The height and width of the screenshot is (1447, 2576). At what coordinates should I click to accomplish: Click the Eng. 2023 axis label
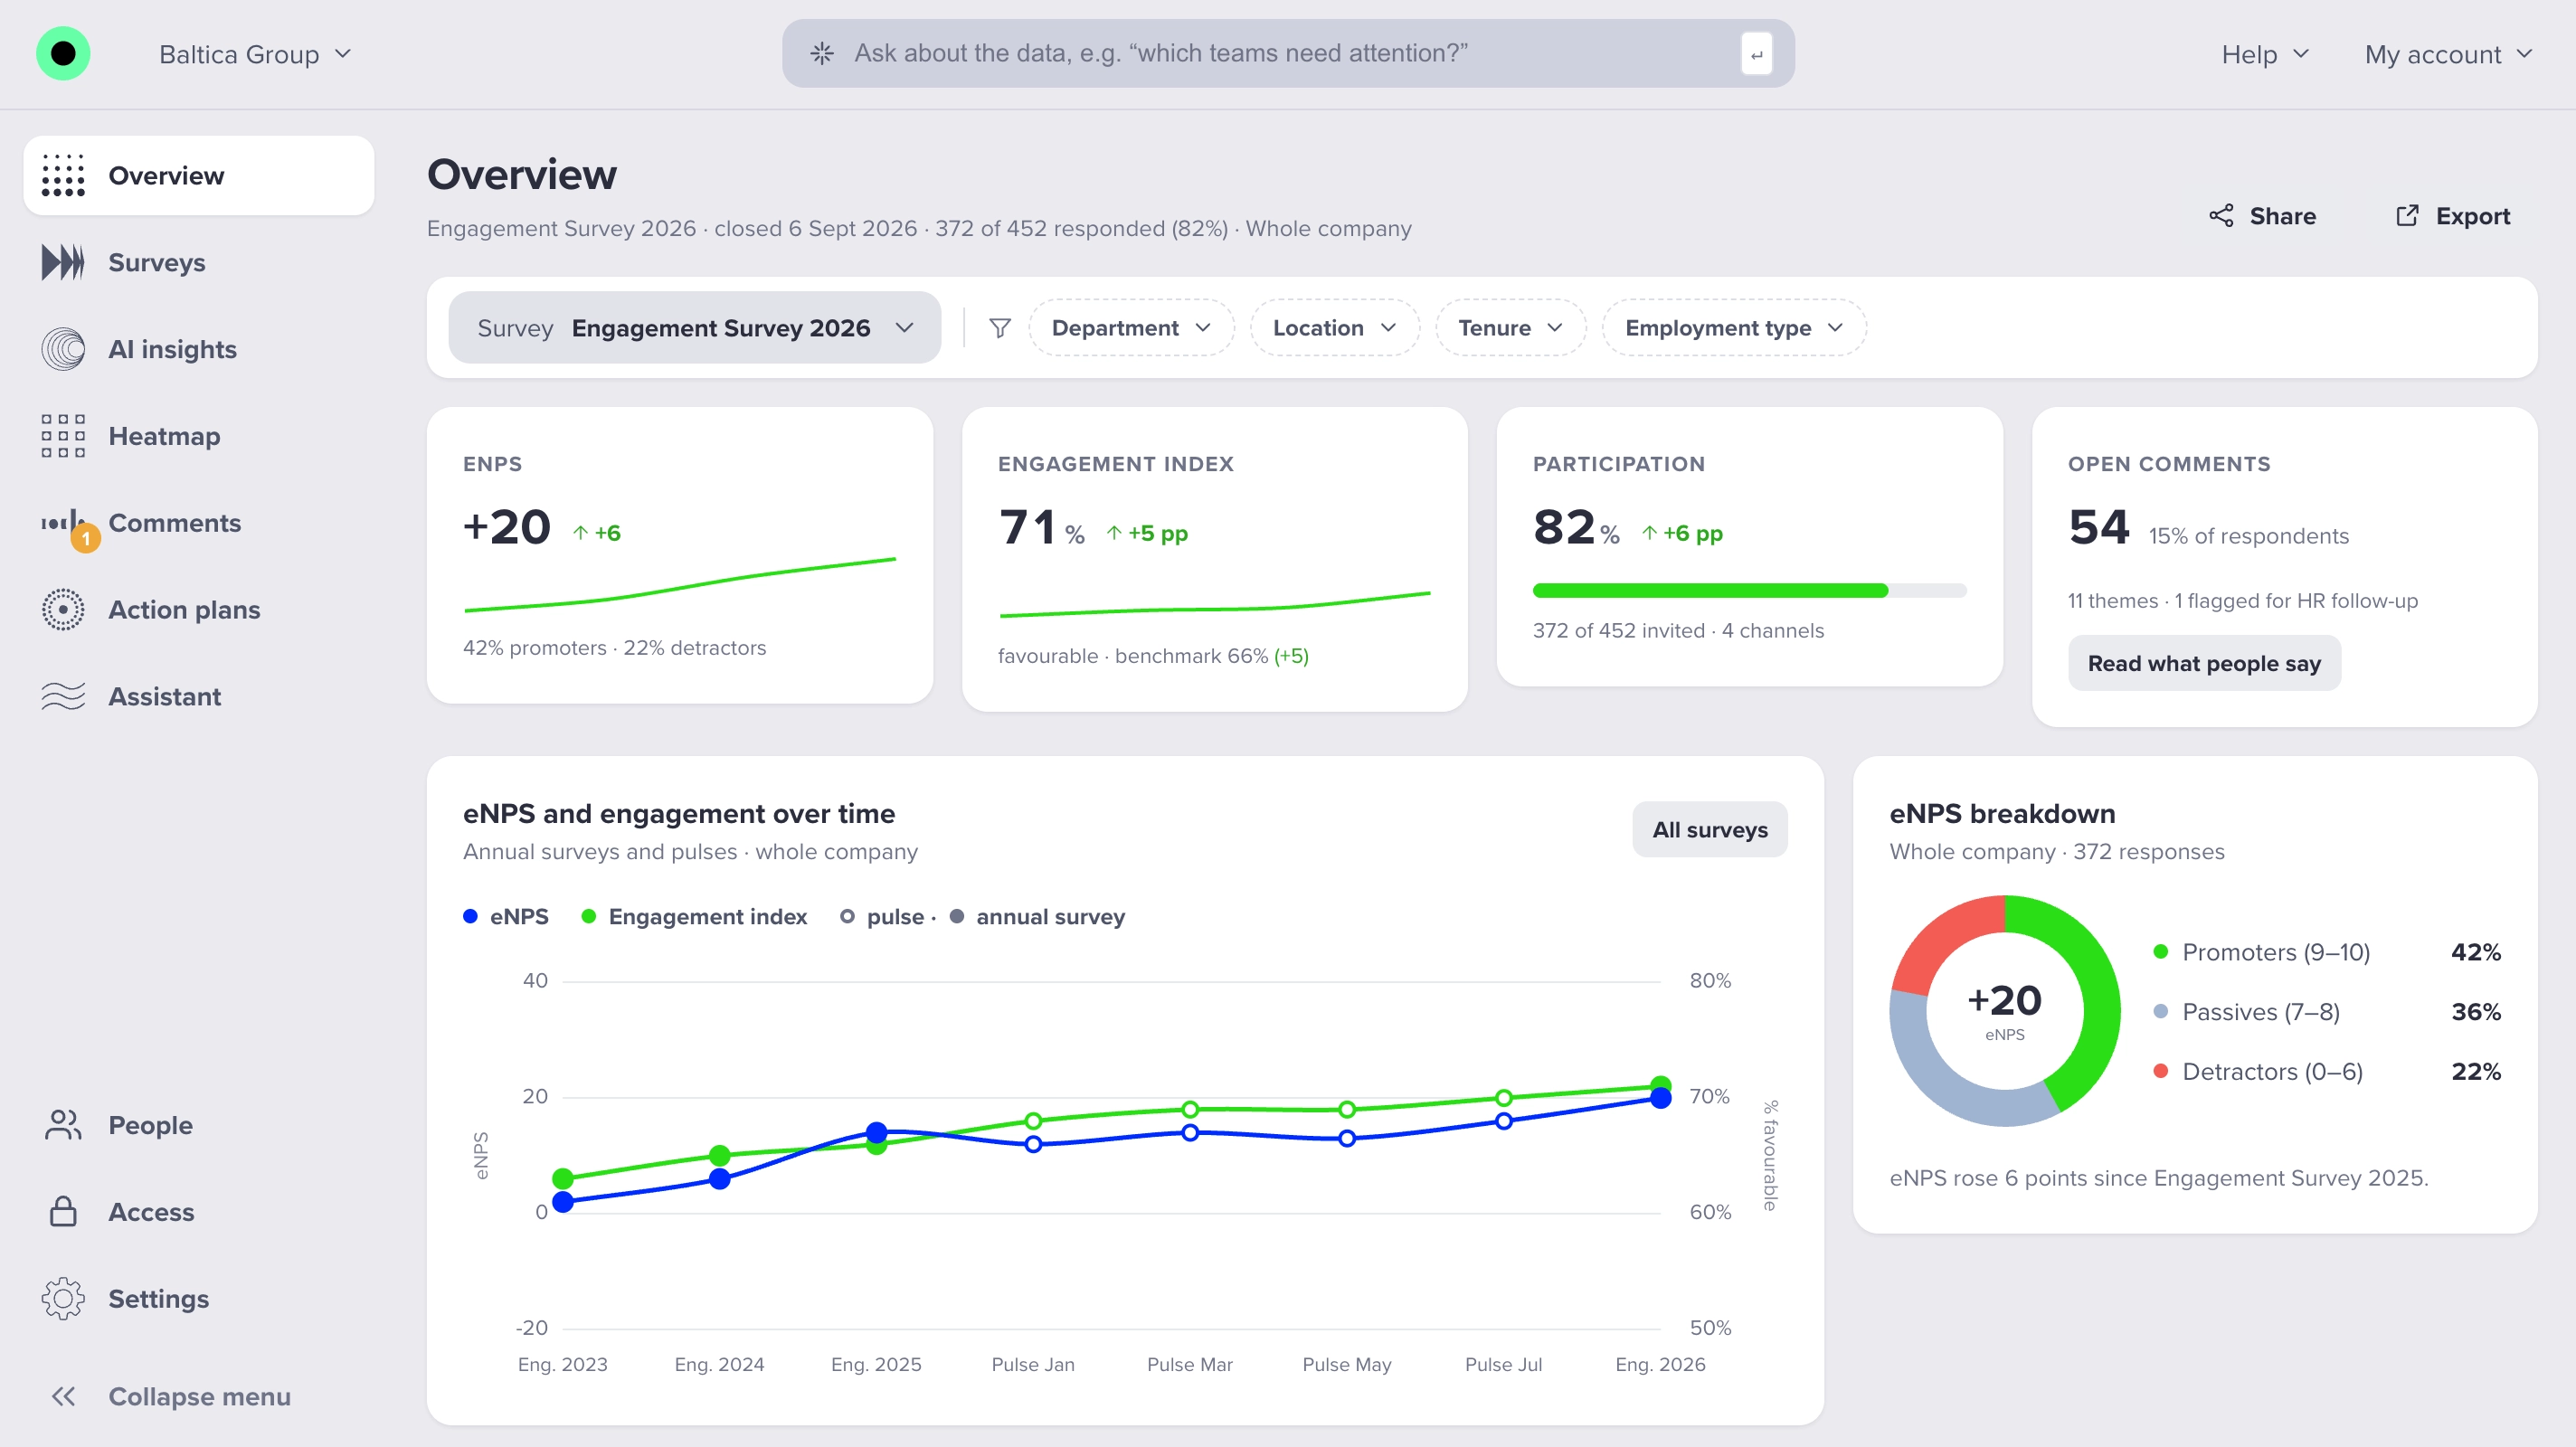point(562,1364)
